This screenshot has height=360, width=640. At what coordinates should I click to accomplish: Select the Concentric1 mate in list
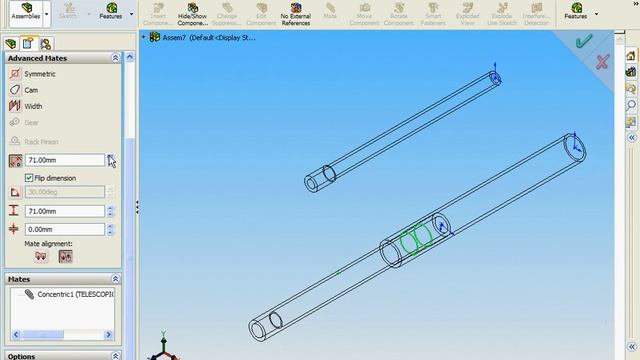tap(70, 294)
